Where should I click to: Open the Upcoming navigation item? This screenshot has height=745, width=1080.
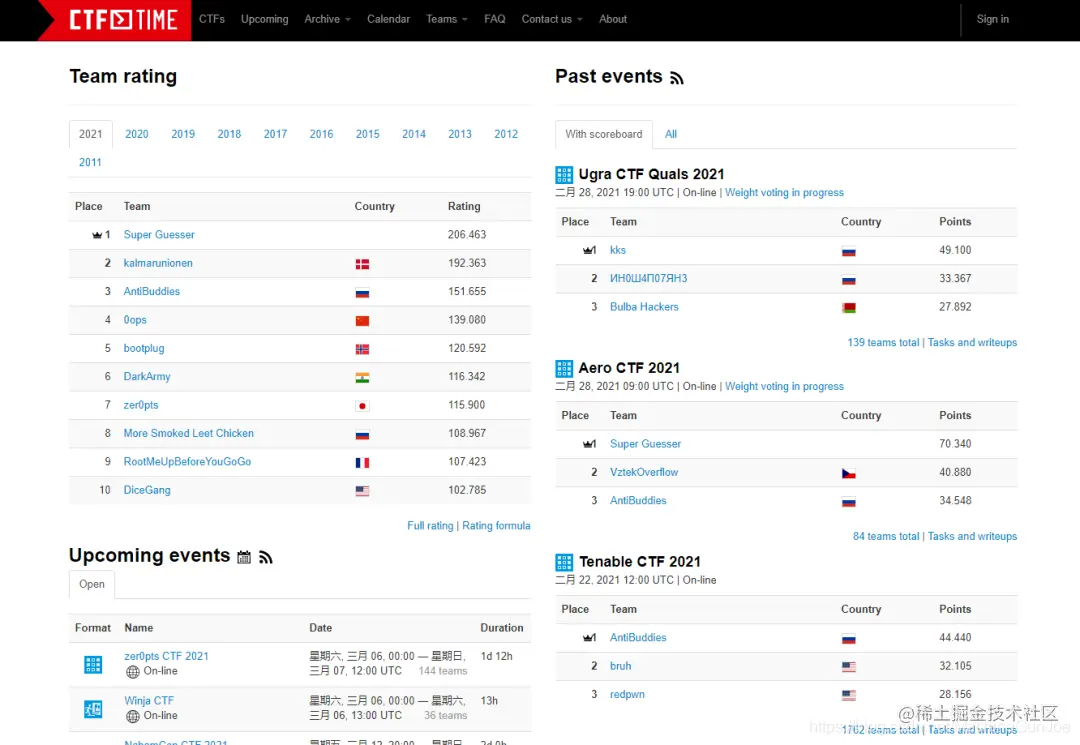pyautogui.click(x=264, y=19)
